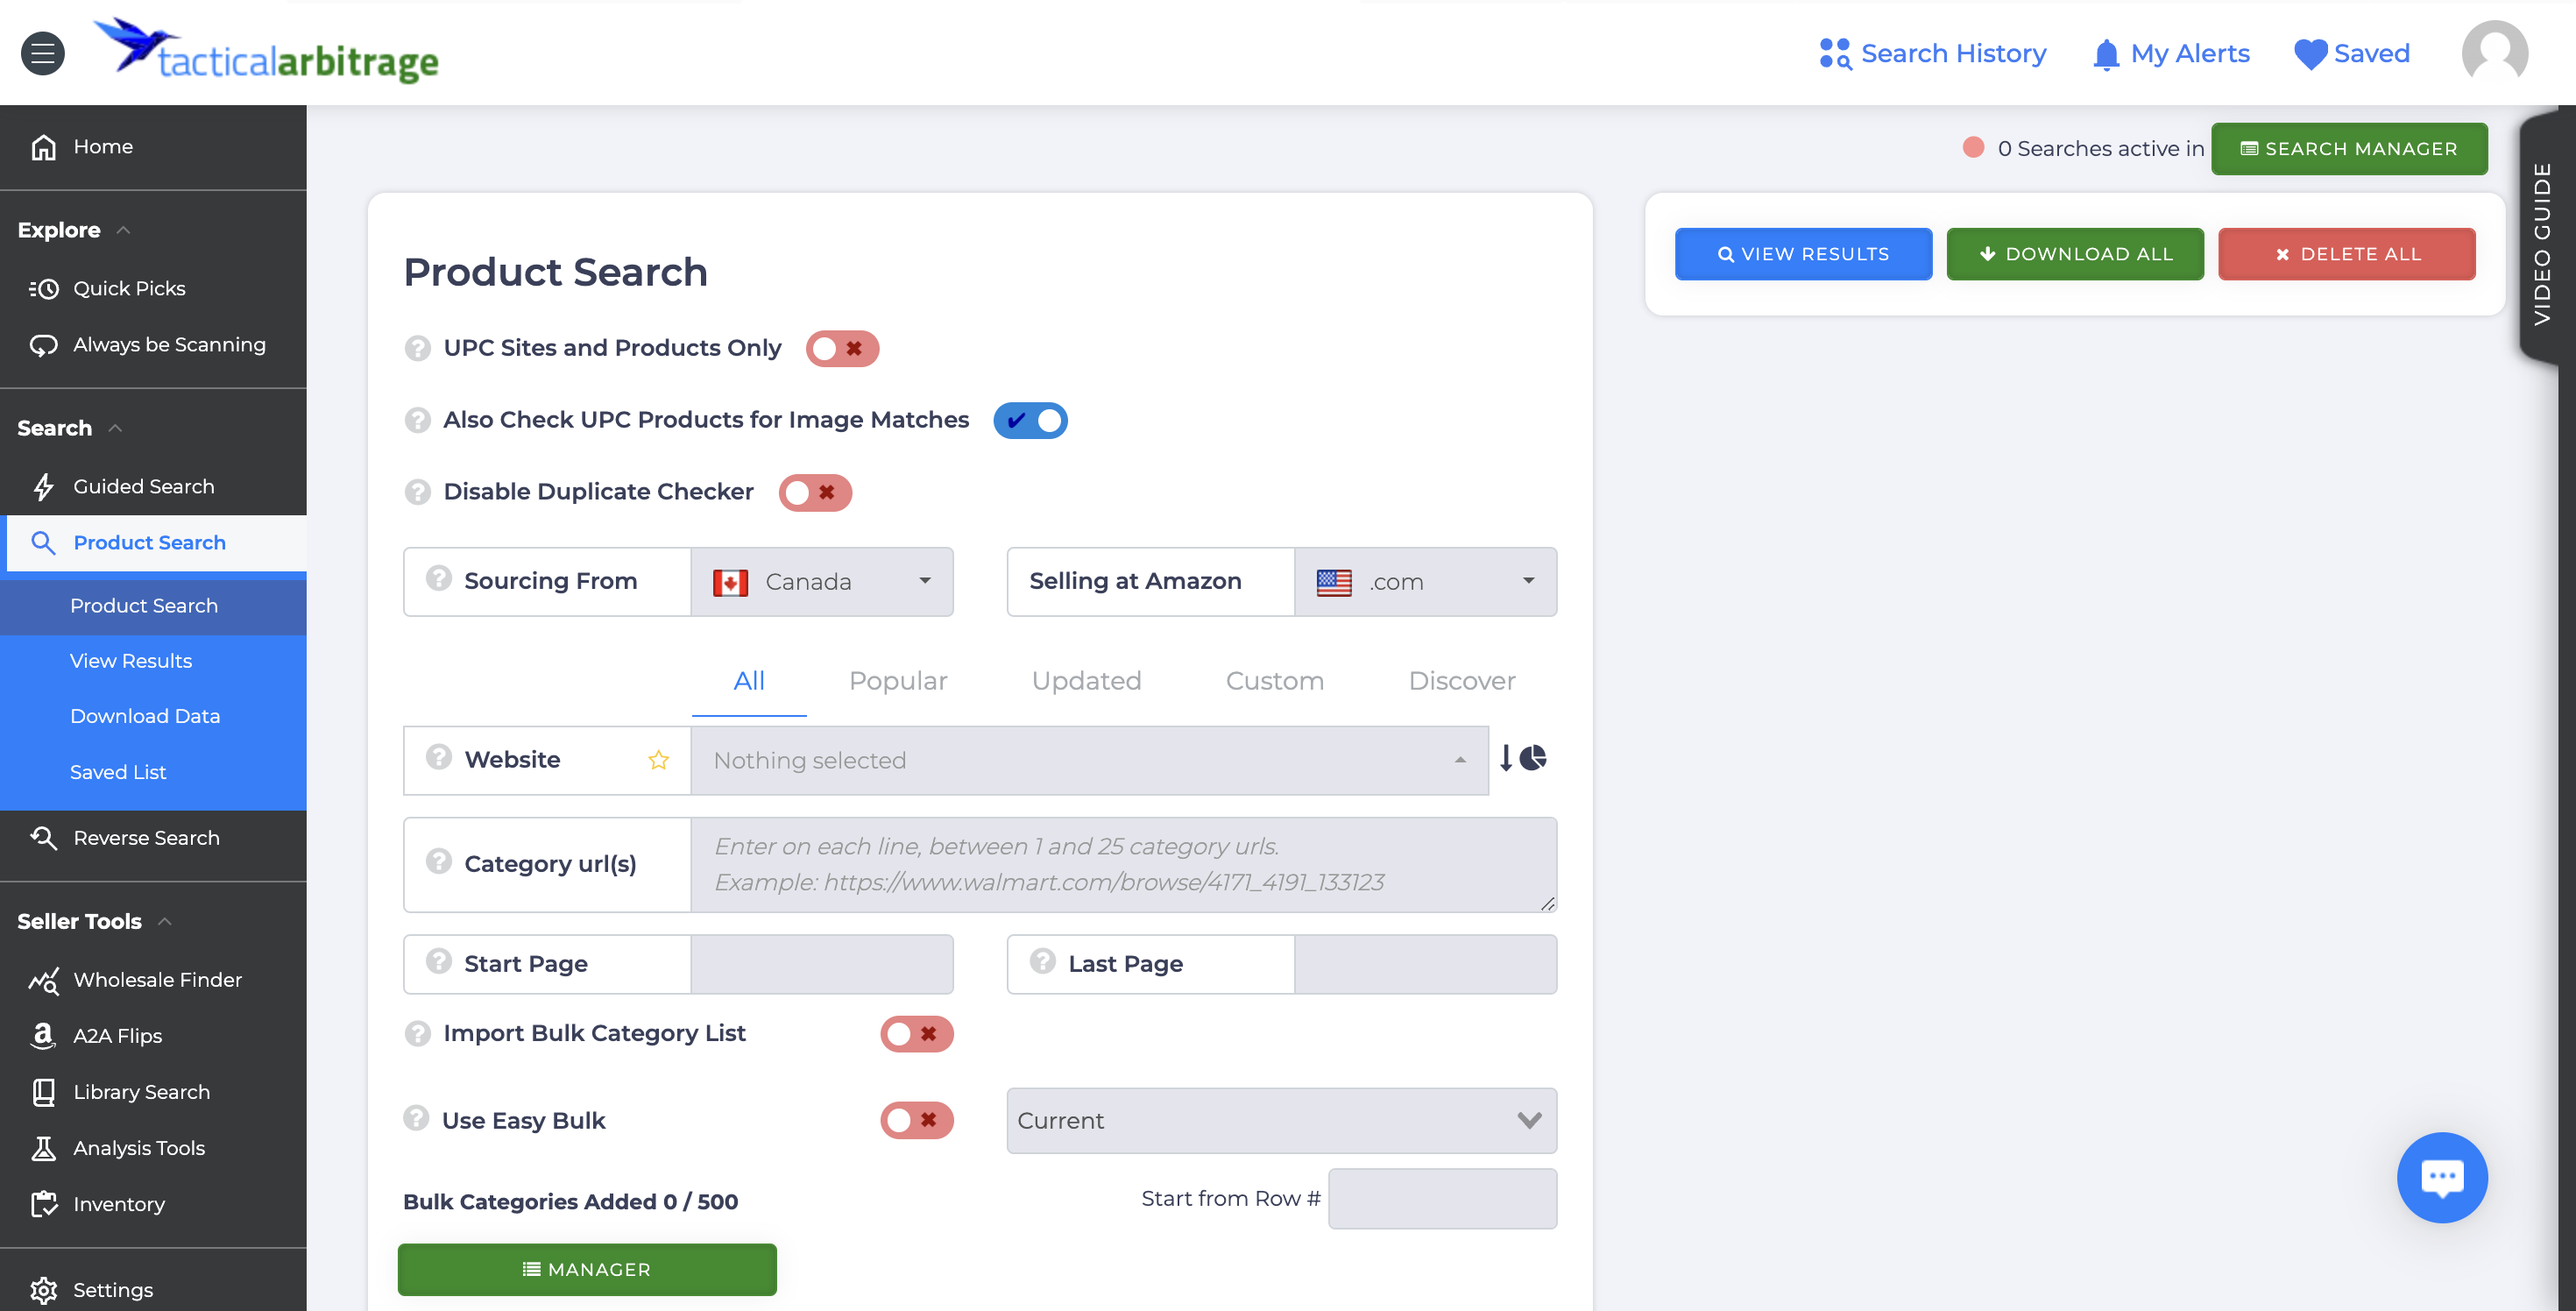Screen dimensions: 2576x1311
Task: Click help icon for Also Check UPC Products
Action: click(417, 420)
